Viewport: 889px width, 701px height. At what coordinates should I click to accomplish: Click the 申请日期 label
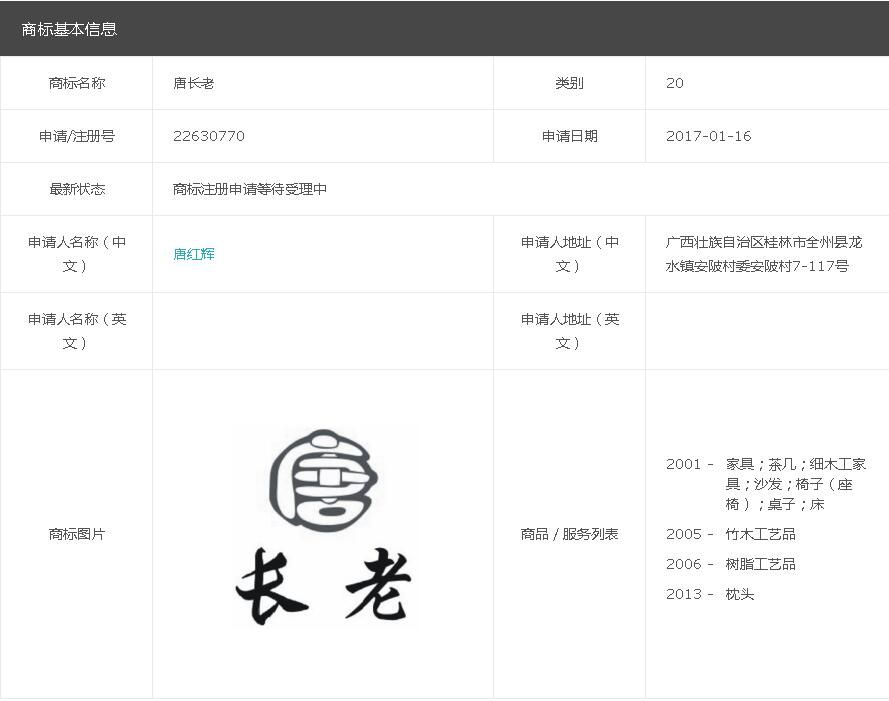569,136
